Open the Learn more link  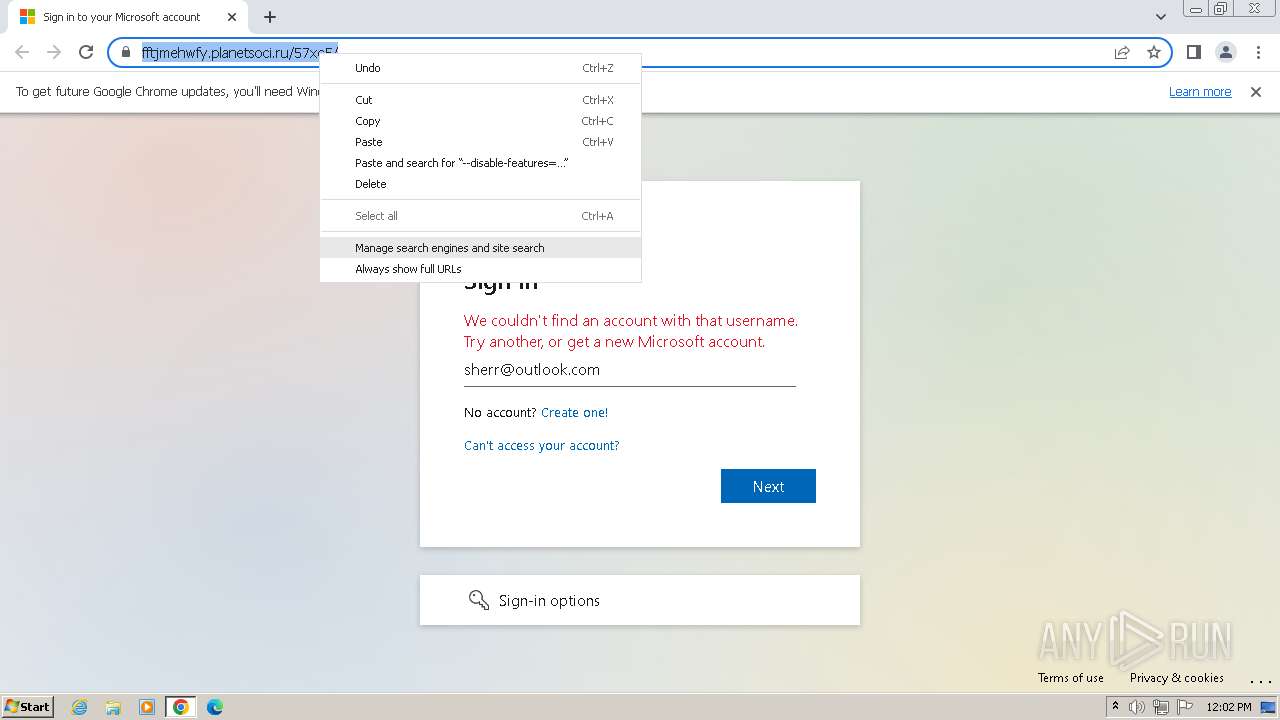pyautogui.click(x=1200, y=91)
